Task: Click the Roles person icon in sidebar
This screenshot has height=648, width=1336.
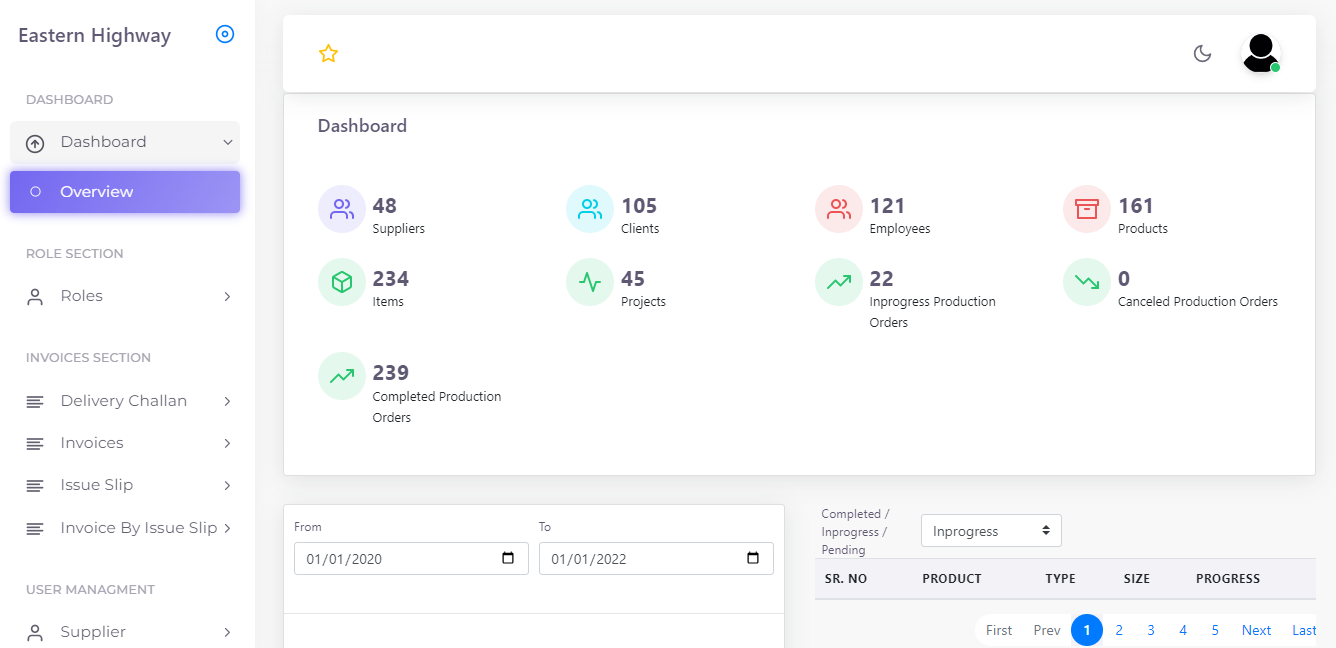Action: click(x=35, y=297)
